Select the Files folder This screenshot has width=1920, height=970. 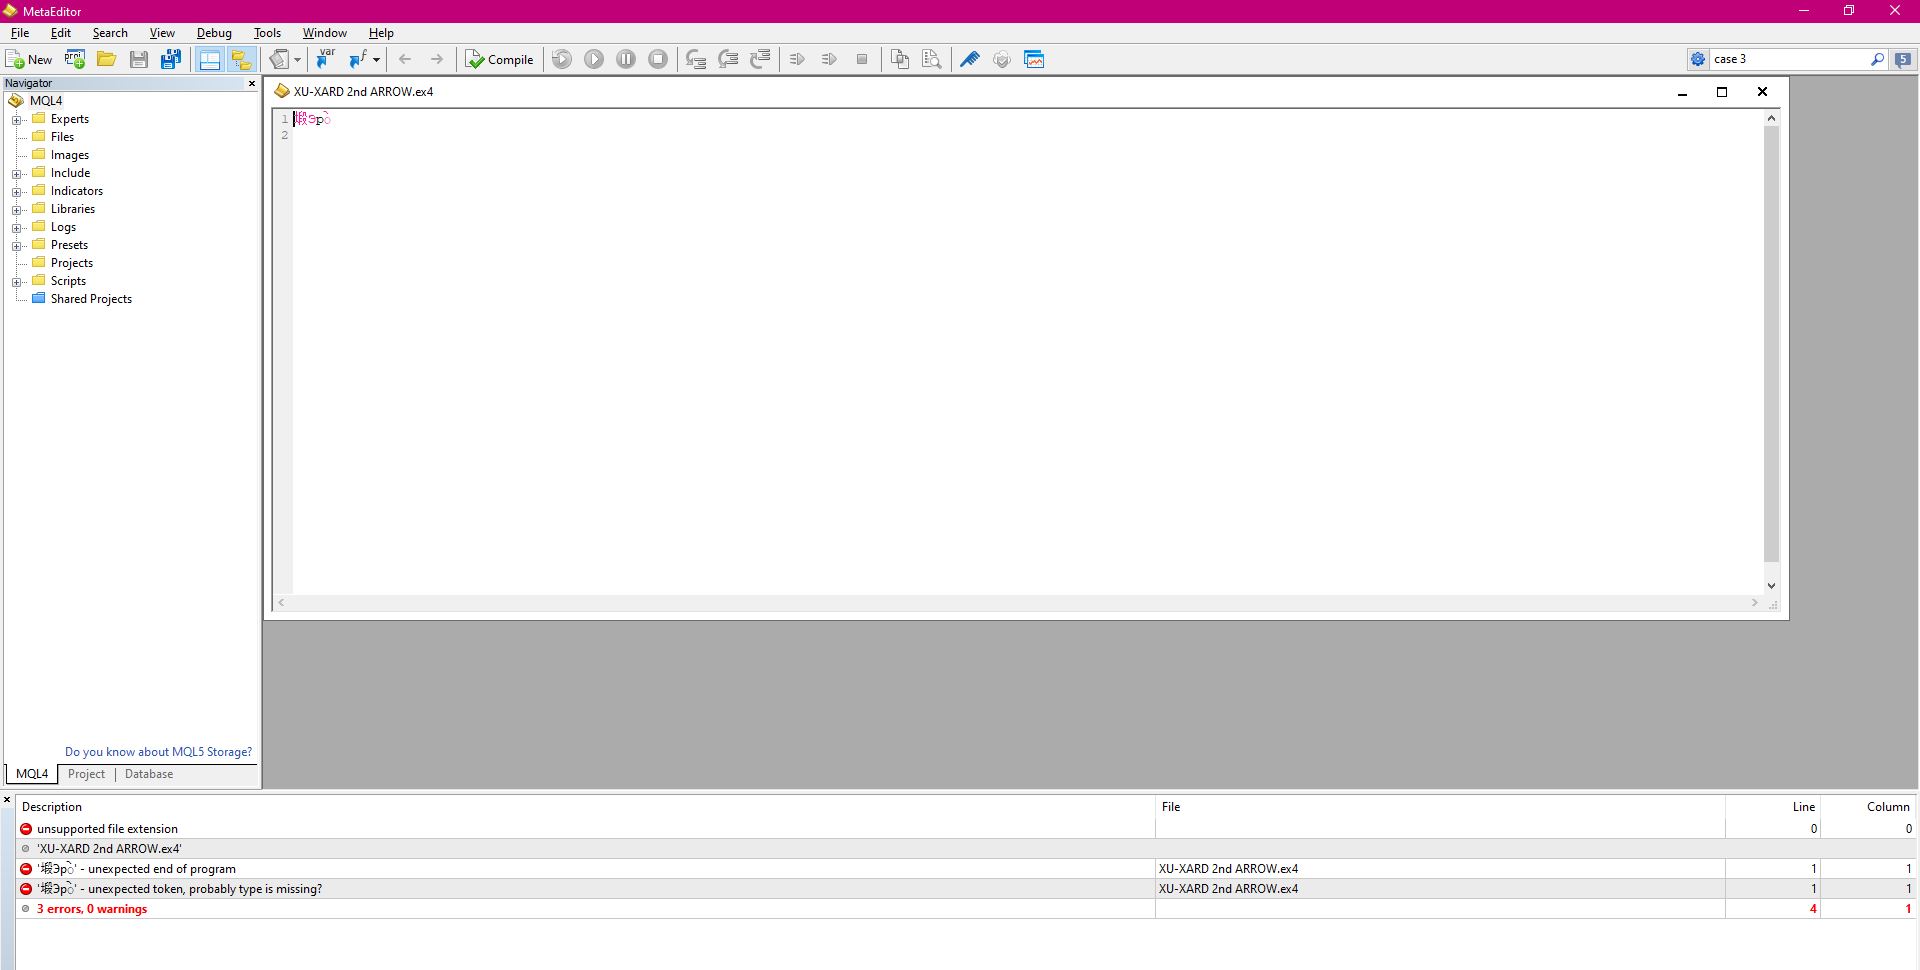[62, 137]
